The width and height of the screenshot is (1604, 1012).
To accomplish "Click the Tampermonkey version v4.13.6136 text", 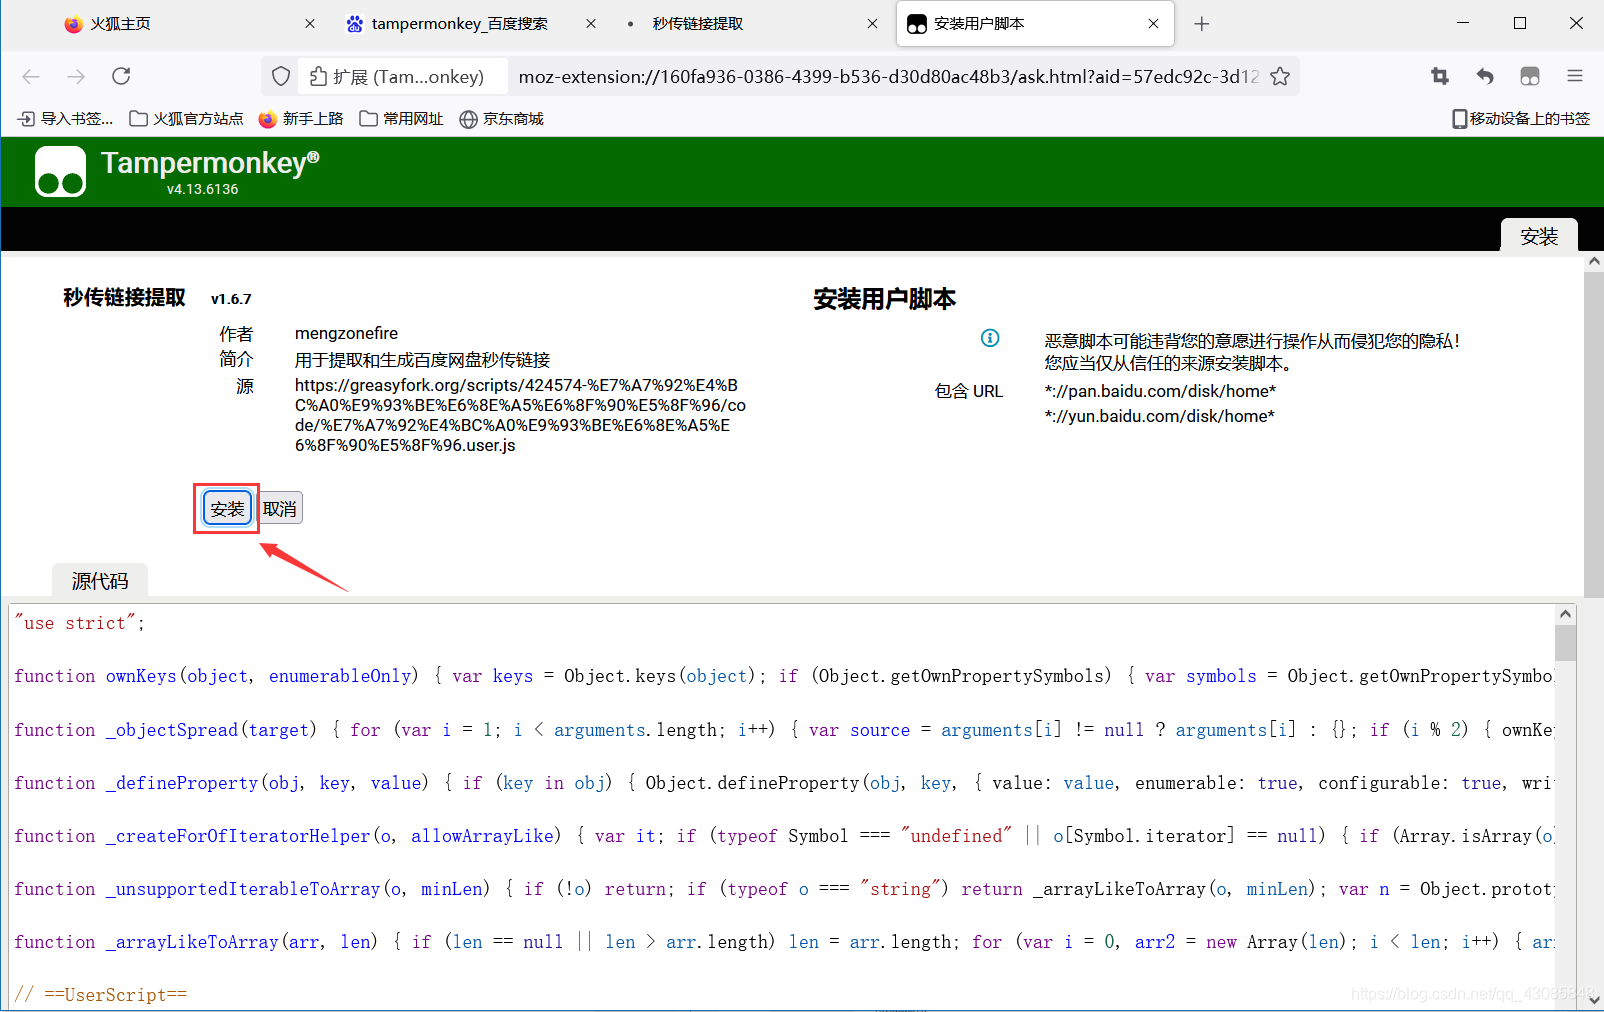I will (x=203, y=189).
